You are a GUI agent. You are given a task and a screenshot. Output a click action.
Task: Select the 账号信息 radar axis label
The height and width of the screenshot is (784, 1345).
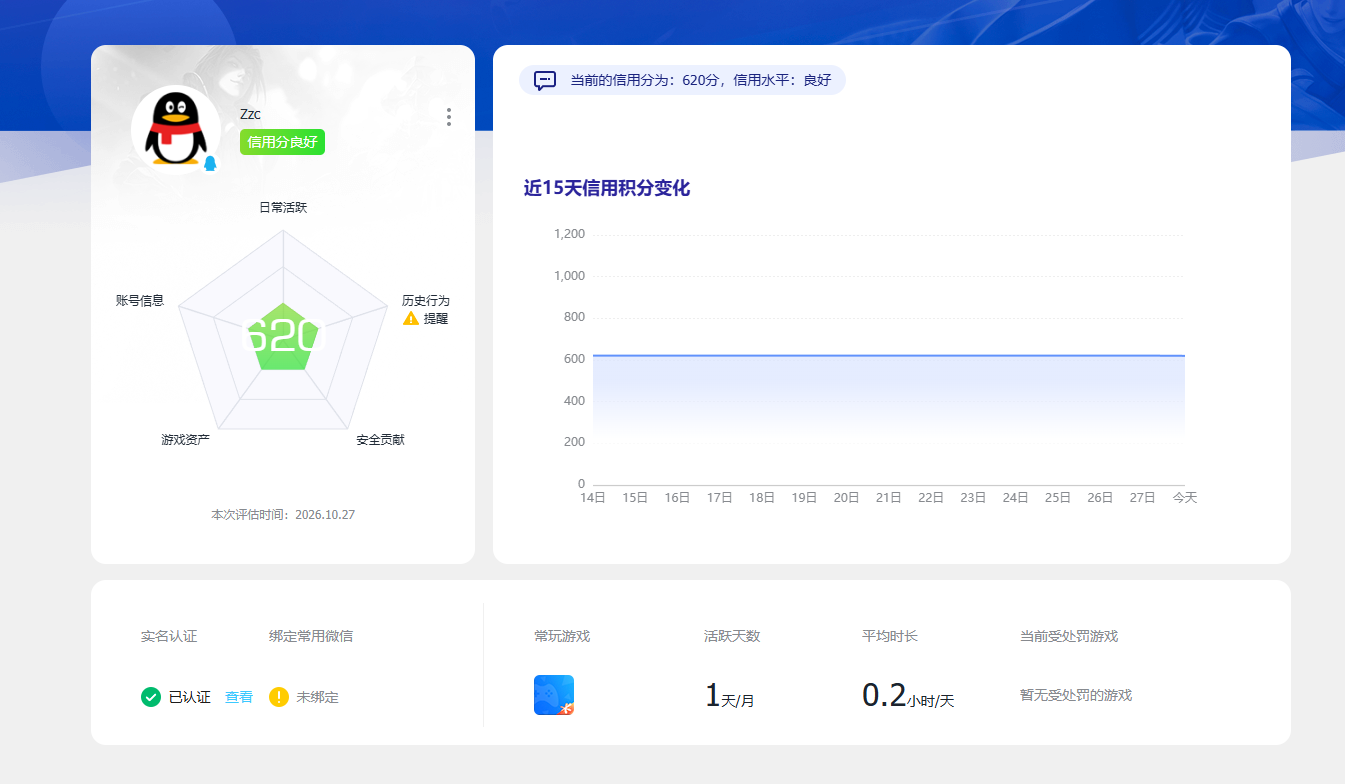140,301
